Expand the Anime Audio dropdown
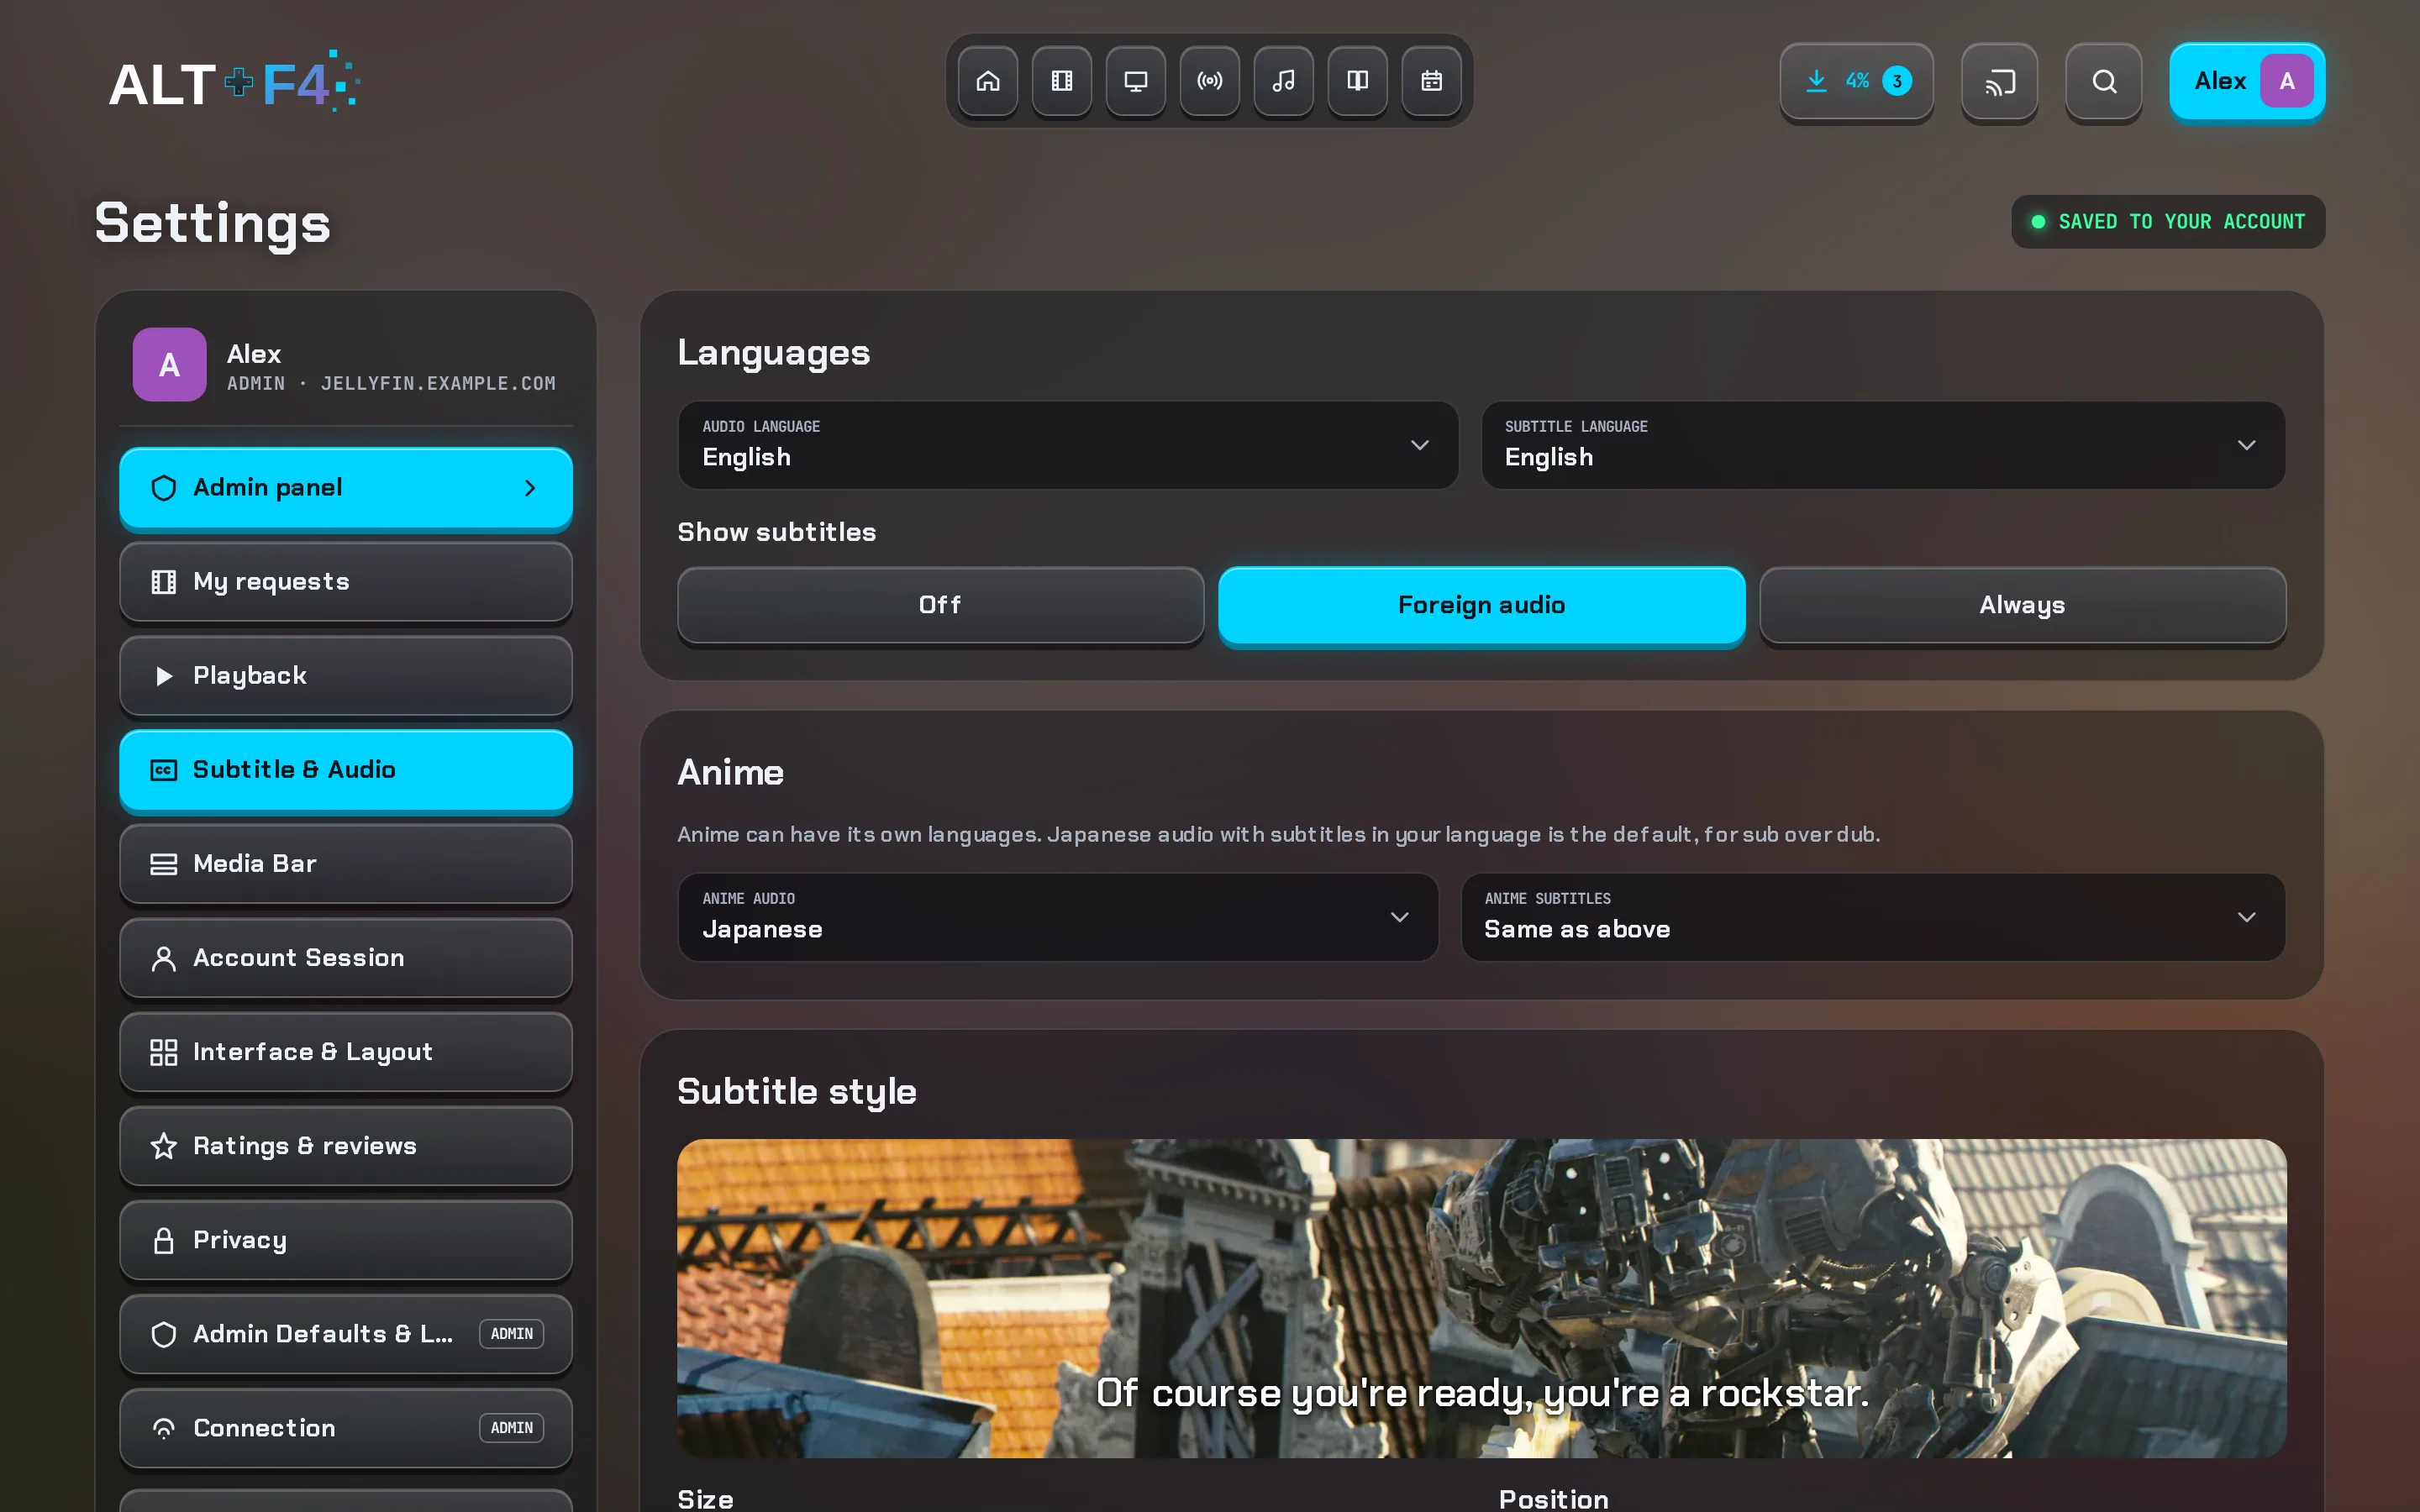 [1058, 917]
